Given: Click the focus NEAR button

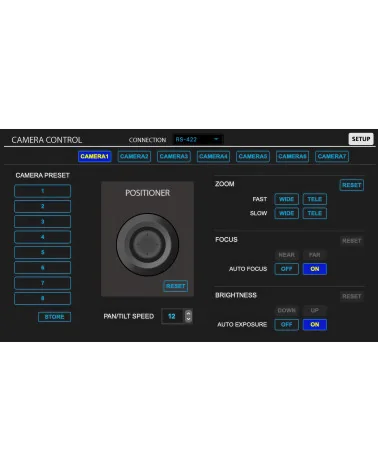Looking at the screenshot, I should point(286,255).
